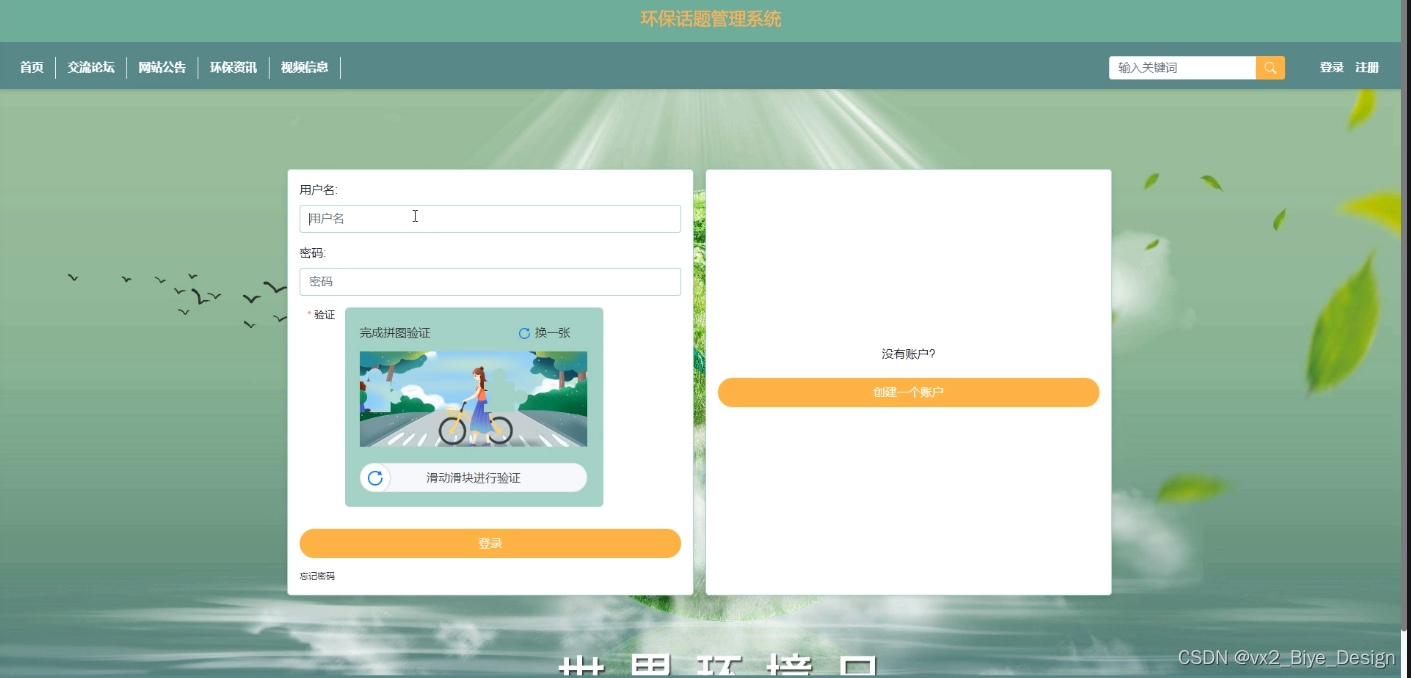Open 网站公告 menu item

(x=162, y=68)
